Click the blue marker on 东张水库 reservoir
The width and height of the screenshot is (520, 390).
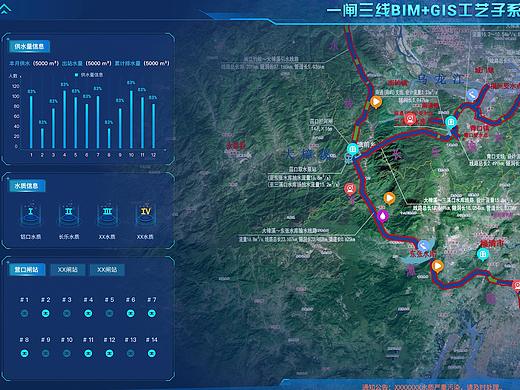[x=423, y=246]
